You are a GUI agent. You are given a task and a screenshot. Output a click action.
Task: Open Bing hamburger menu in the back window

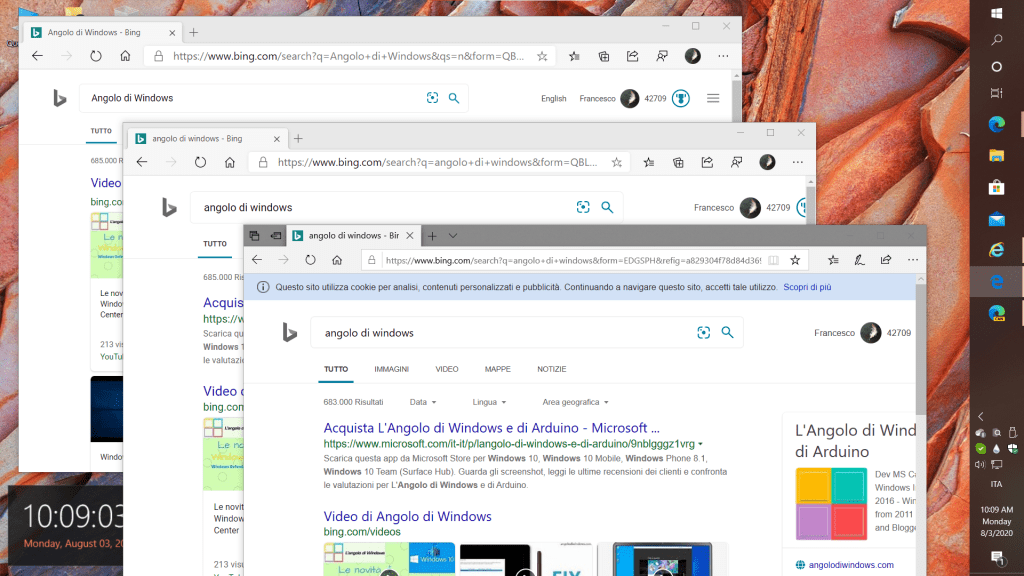[713, 98]
